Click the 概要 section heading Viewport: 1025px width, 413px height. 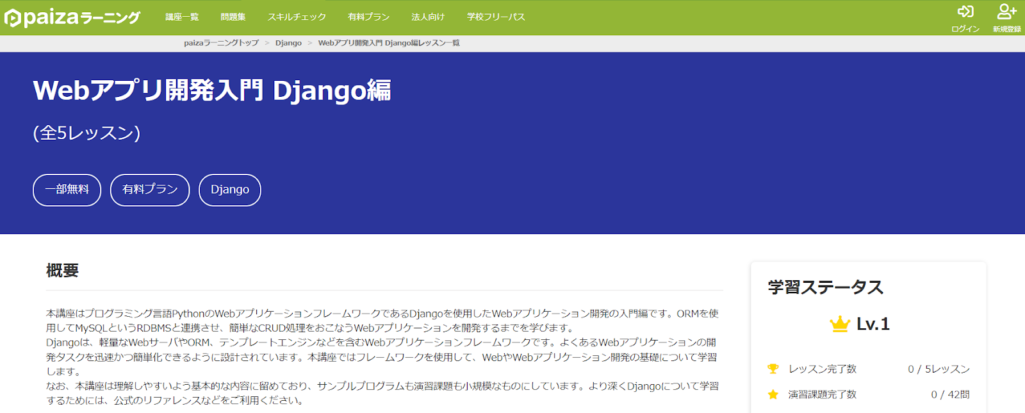[x=63, y=271]
